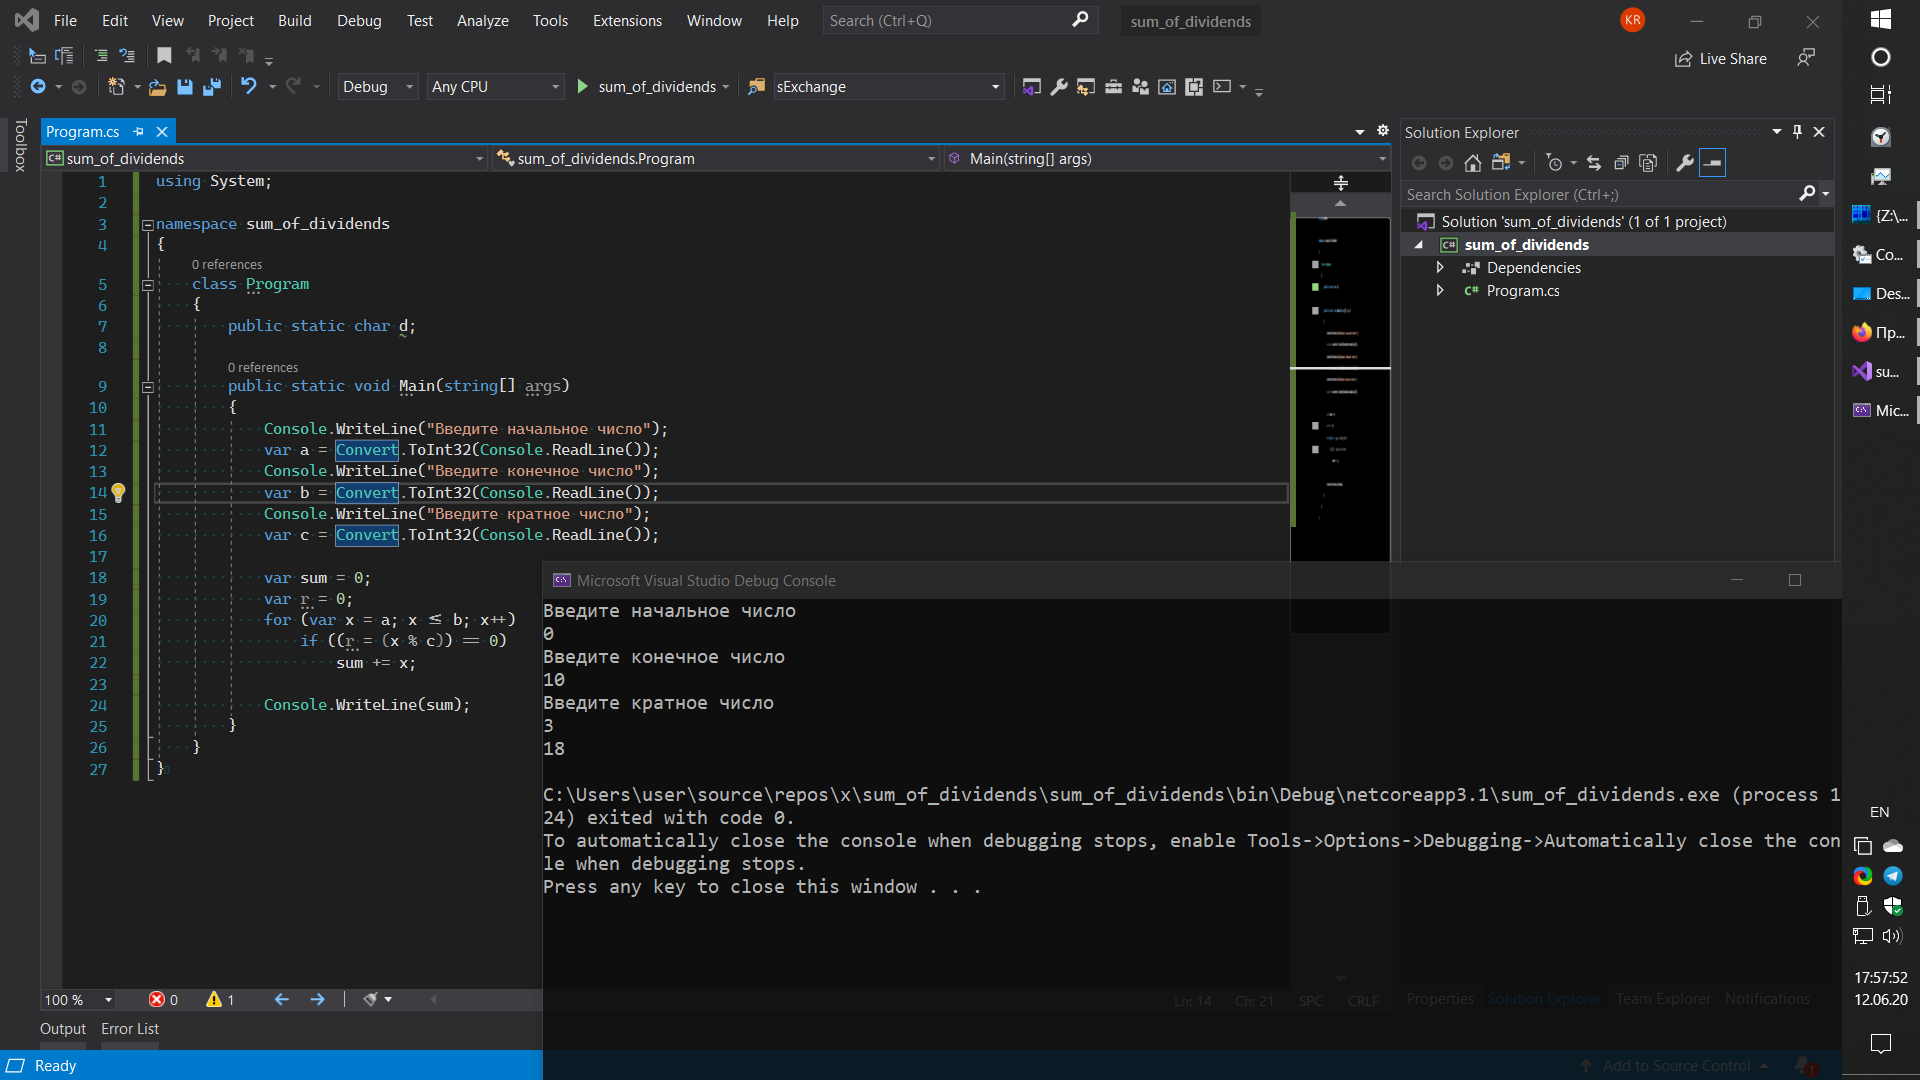Click the KR account avatar

click(1633, 20)
